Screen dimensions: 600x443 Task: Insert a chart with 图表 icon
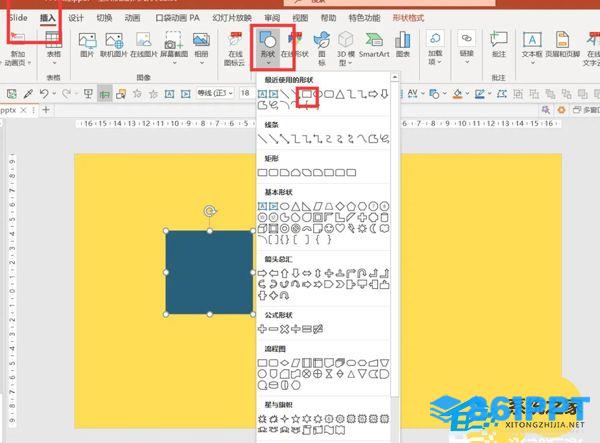click(403, 45)
